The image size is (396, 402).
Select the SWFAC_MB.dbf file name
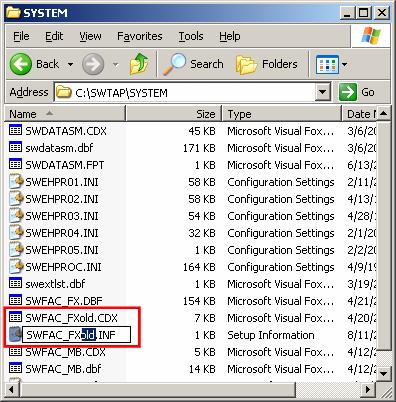[x=63, y=369]
